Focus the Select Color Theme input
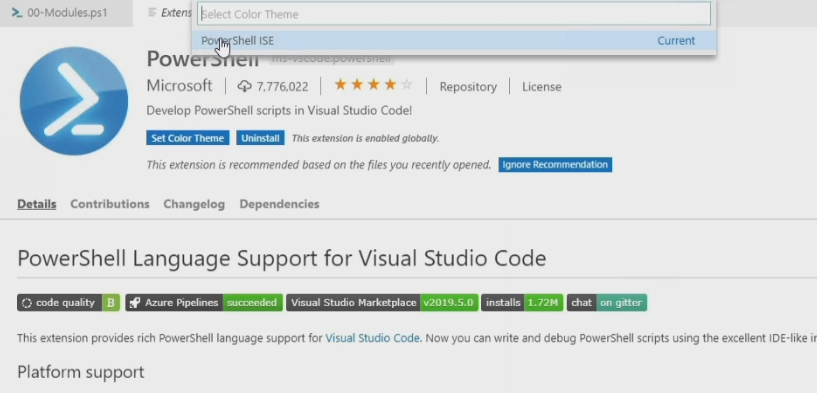817x393 pixels. (x=454, y=14)
